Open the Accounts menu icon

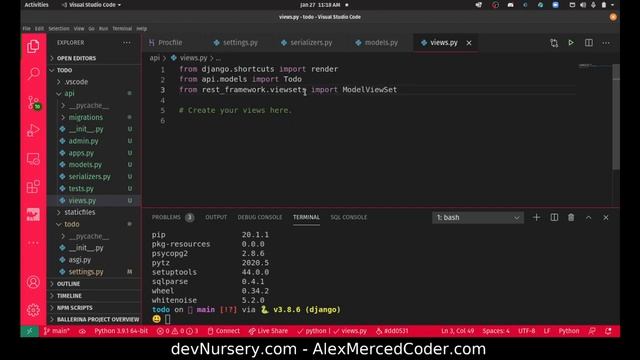click(x=33, y=282)
